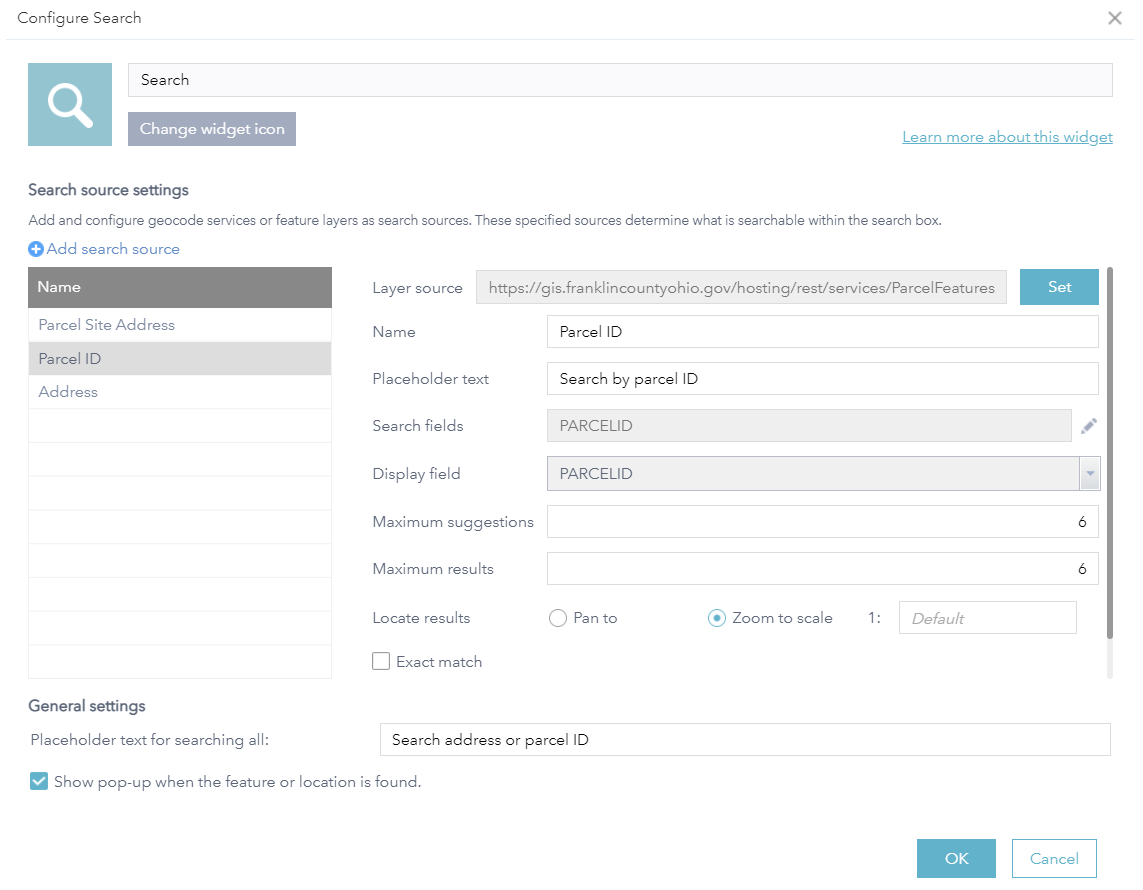Open the Display field dropdown arrow

click(1090, 474)
